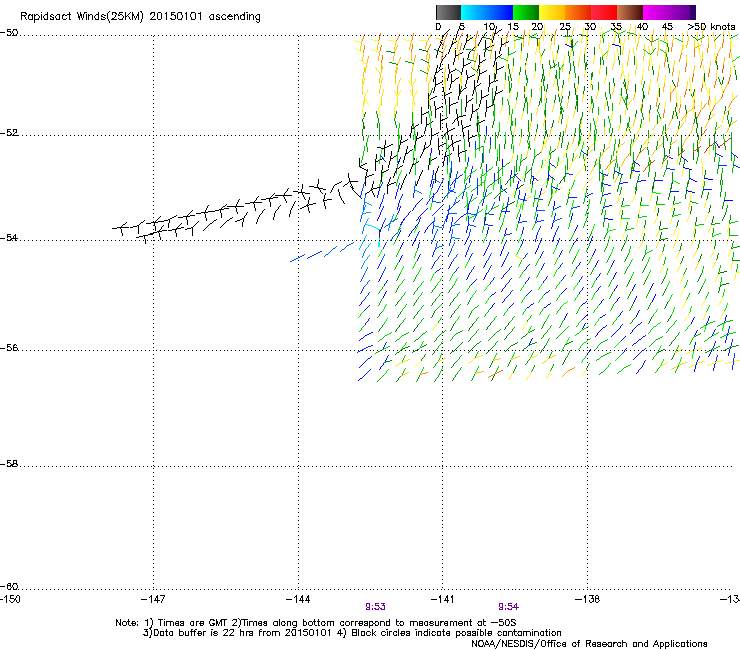Viewport: 740px width, 650px height.
Task: Click the -141 longitude axis label
Action: coord(442,599)
